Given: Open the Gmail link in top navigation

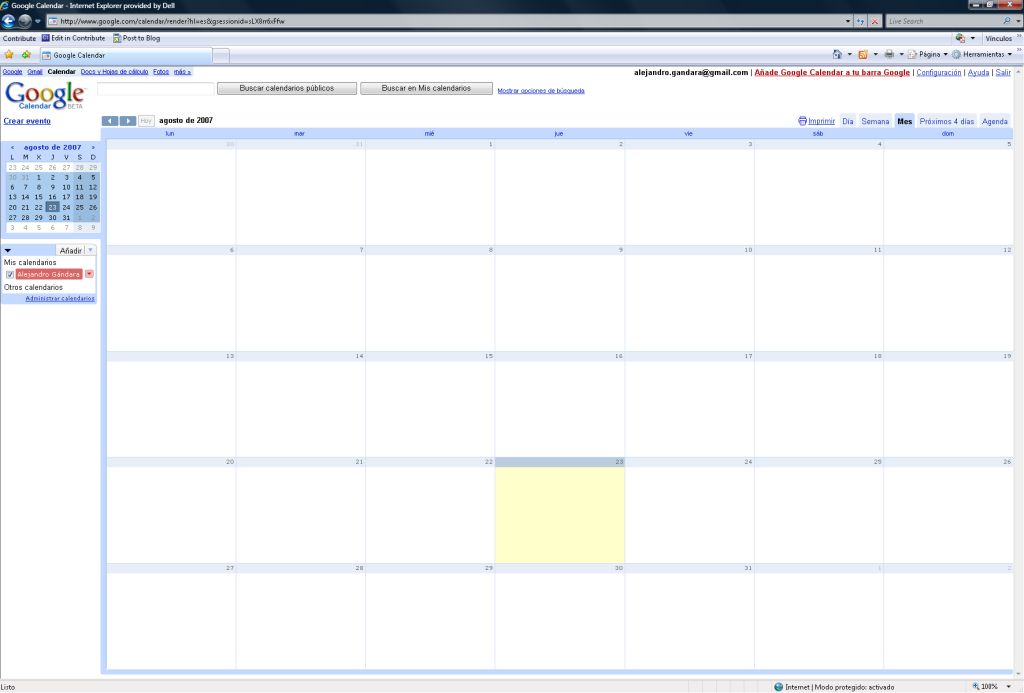Looking at the screenshot, I should point(35,72).
